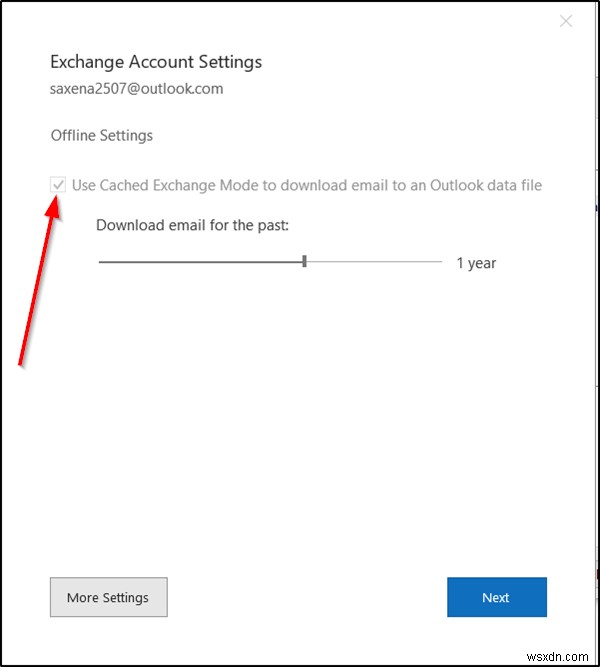This screenshot has width=600, height=667.
Task: Click the Exchange Account Settings heading
Action: [156, 62]
